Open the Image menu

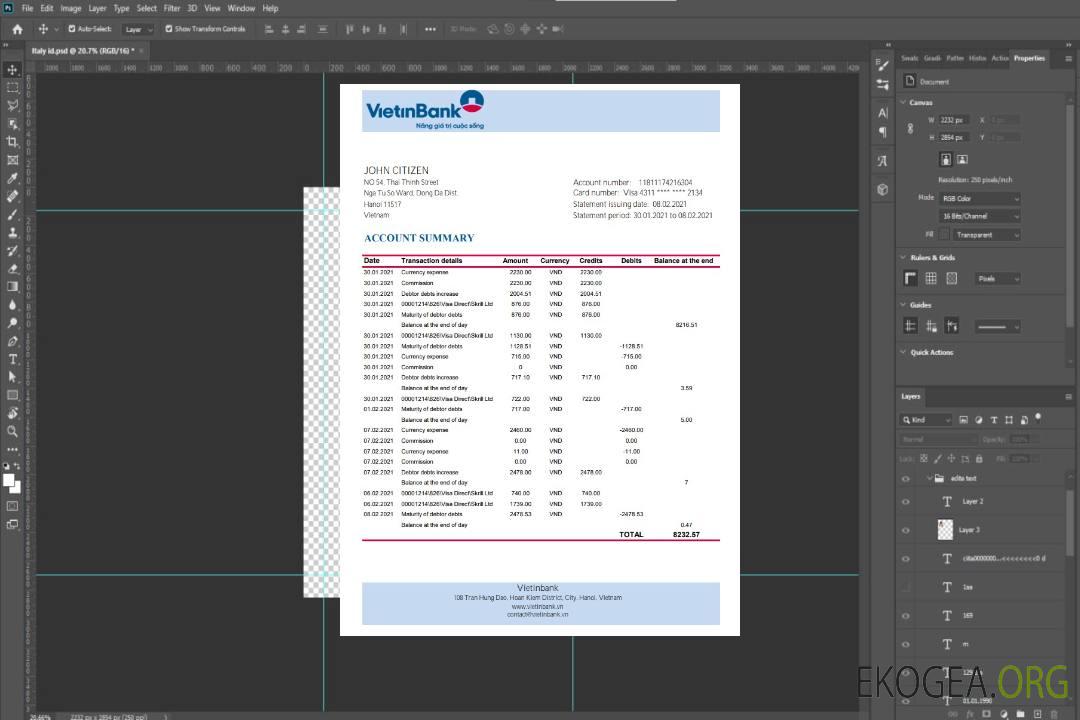70,8
